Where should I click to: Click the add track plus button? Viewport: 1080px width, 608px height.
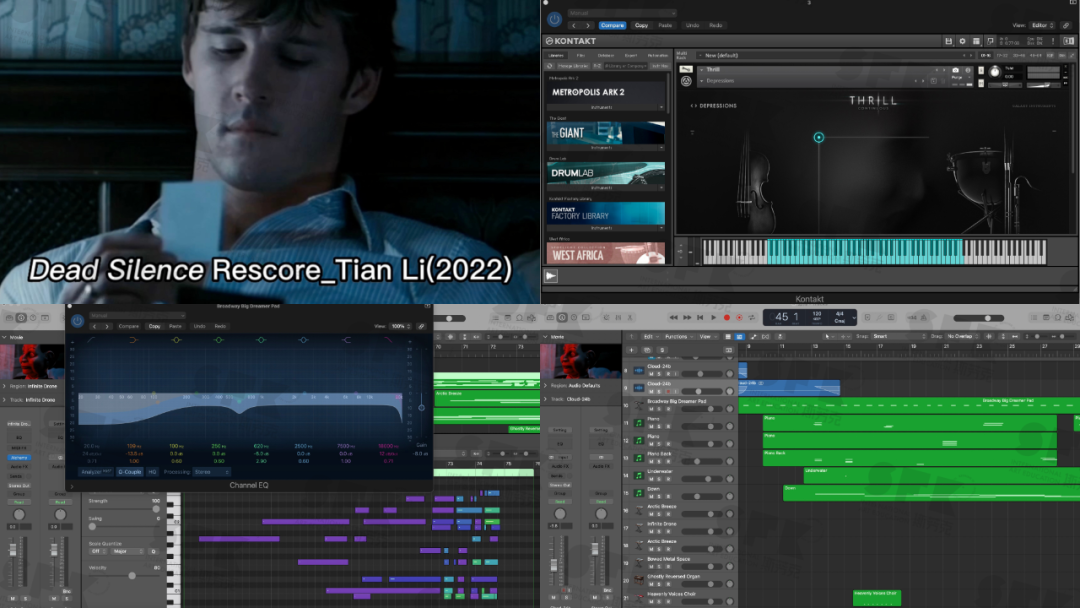pyautogui.click(x=631, y=350)
